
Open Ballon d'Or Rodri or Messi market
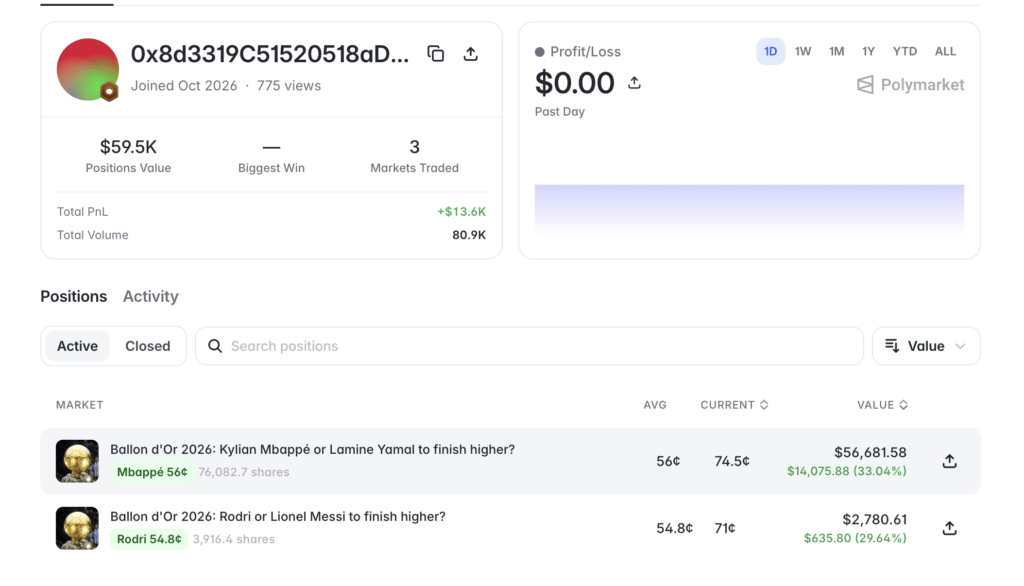[x=278, y=517]
